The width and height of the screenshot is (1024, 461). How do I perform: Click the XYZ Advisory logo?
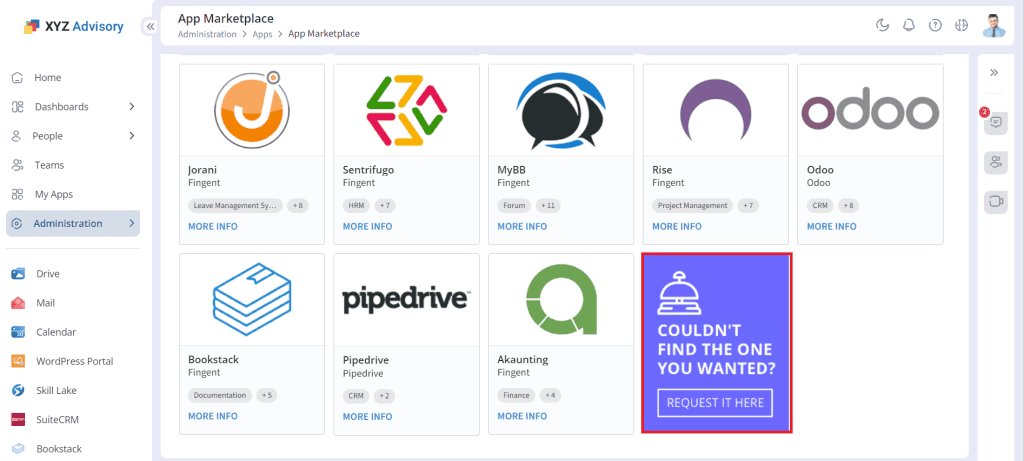tap(73, 27)
